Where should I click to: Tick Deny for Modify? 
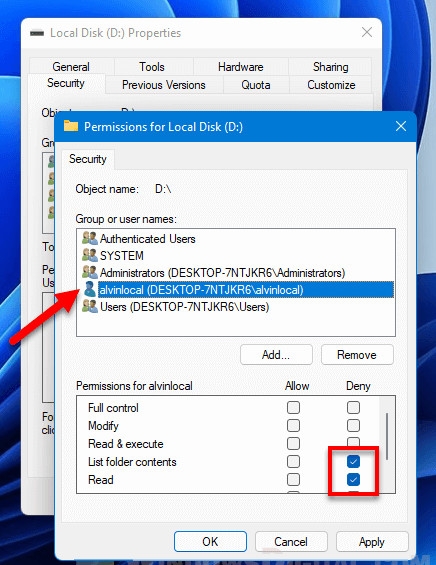point(353,426)
